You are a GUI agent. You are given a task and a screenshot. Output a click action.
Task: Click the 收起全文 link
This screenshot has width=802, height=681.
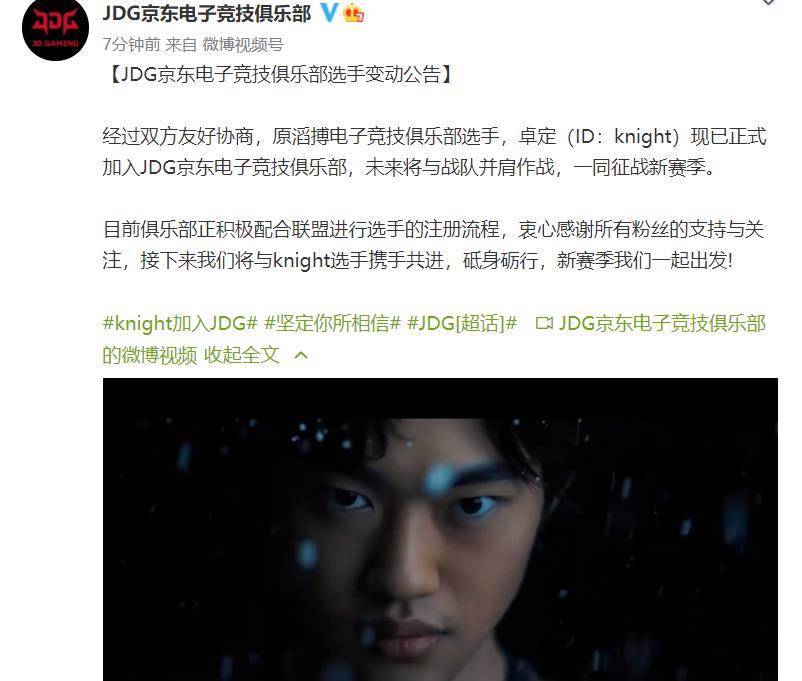tap(242, 355)
